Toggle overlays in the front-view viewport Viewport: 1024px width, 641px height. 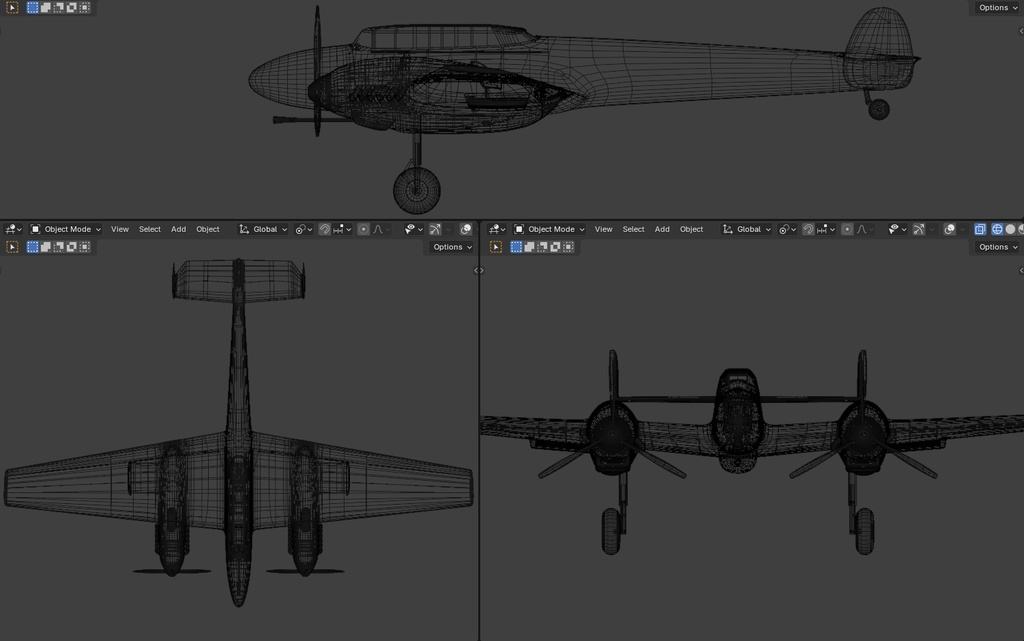pos(950,229)
